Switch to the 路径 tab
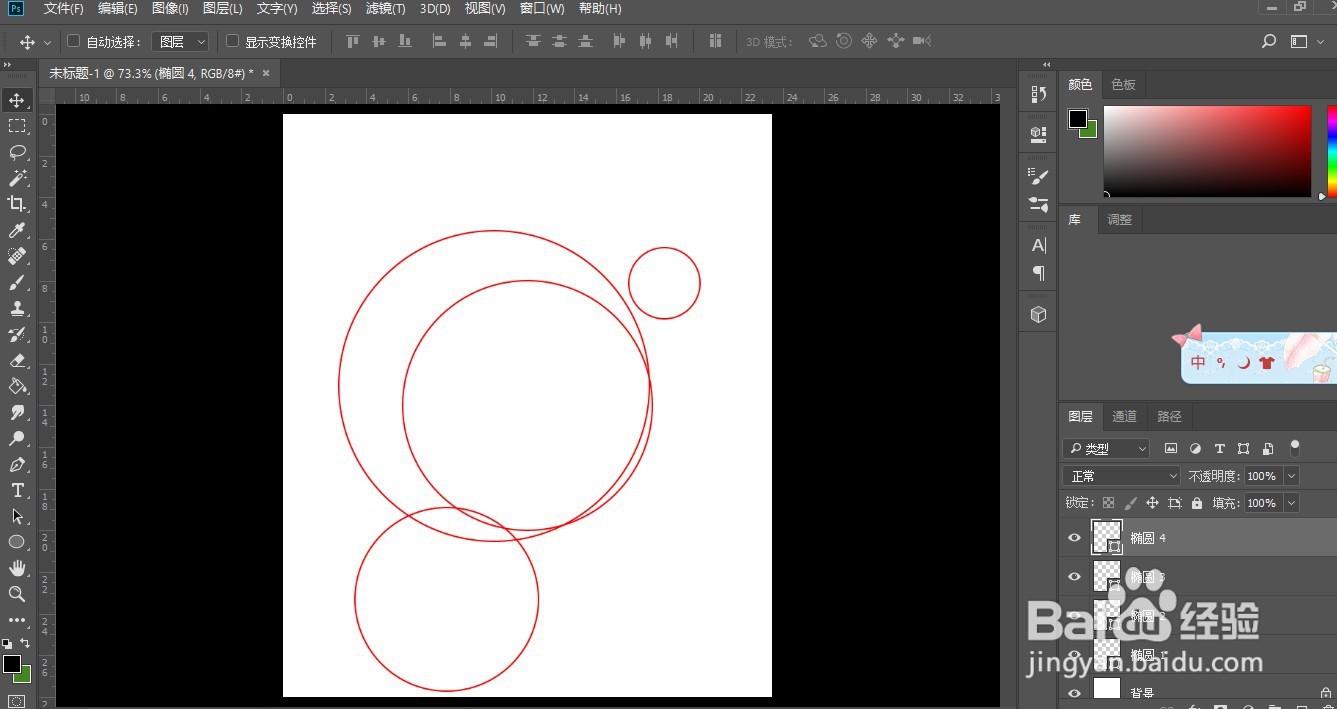The width and height of the screenshot is (1337, 709). tap(1169, 417)
